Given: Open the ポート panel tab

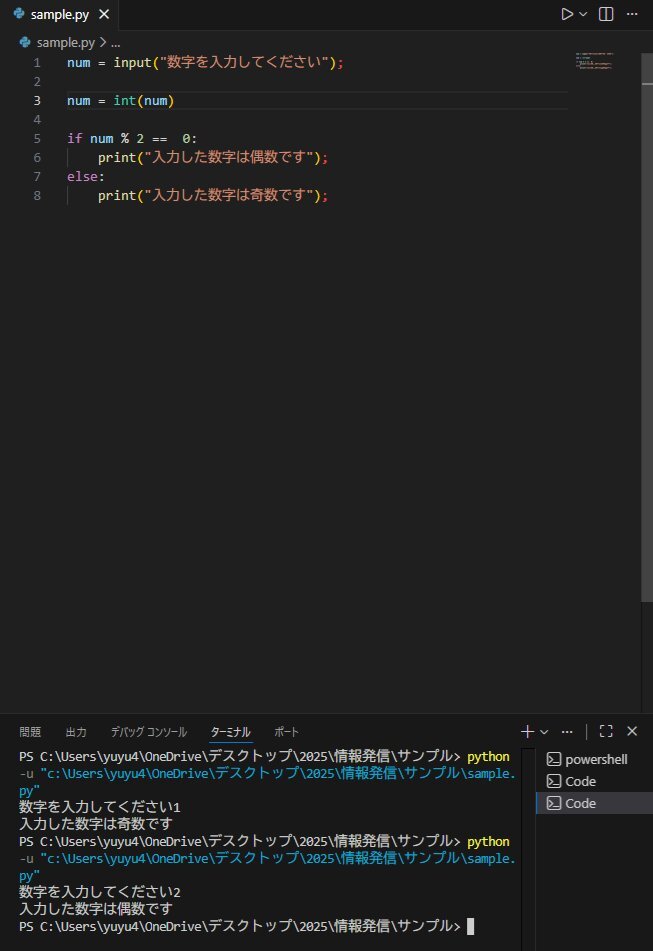Looking at the screenshot, I should coord(286,732).
